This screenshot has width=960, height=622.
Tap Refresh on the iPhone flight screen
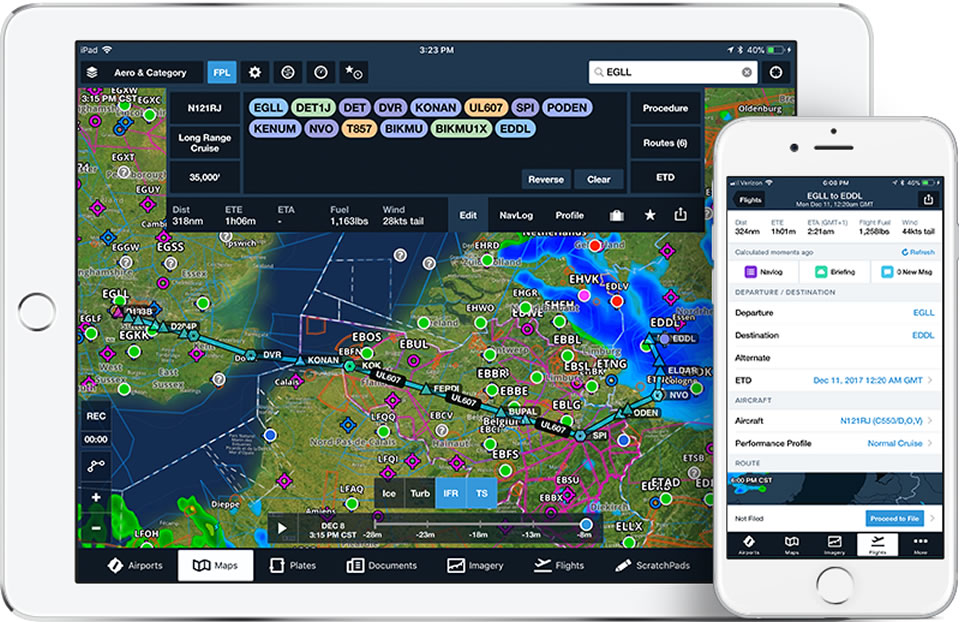918,252
